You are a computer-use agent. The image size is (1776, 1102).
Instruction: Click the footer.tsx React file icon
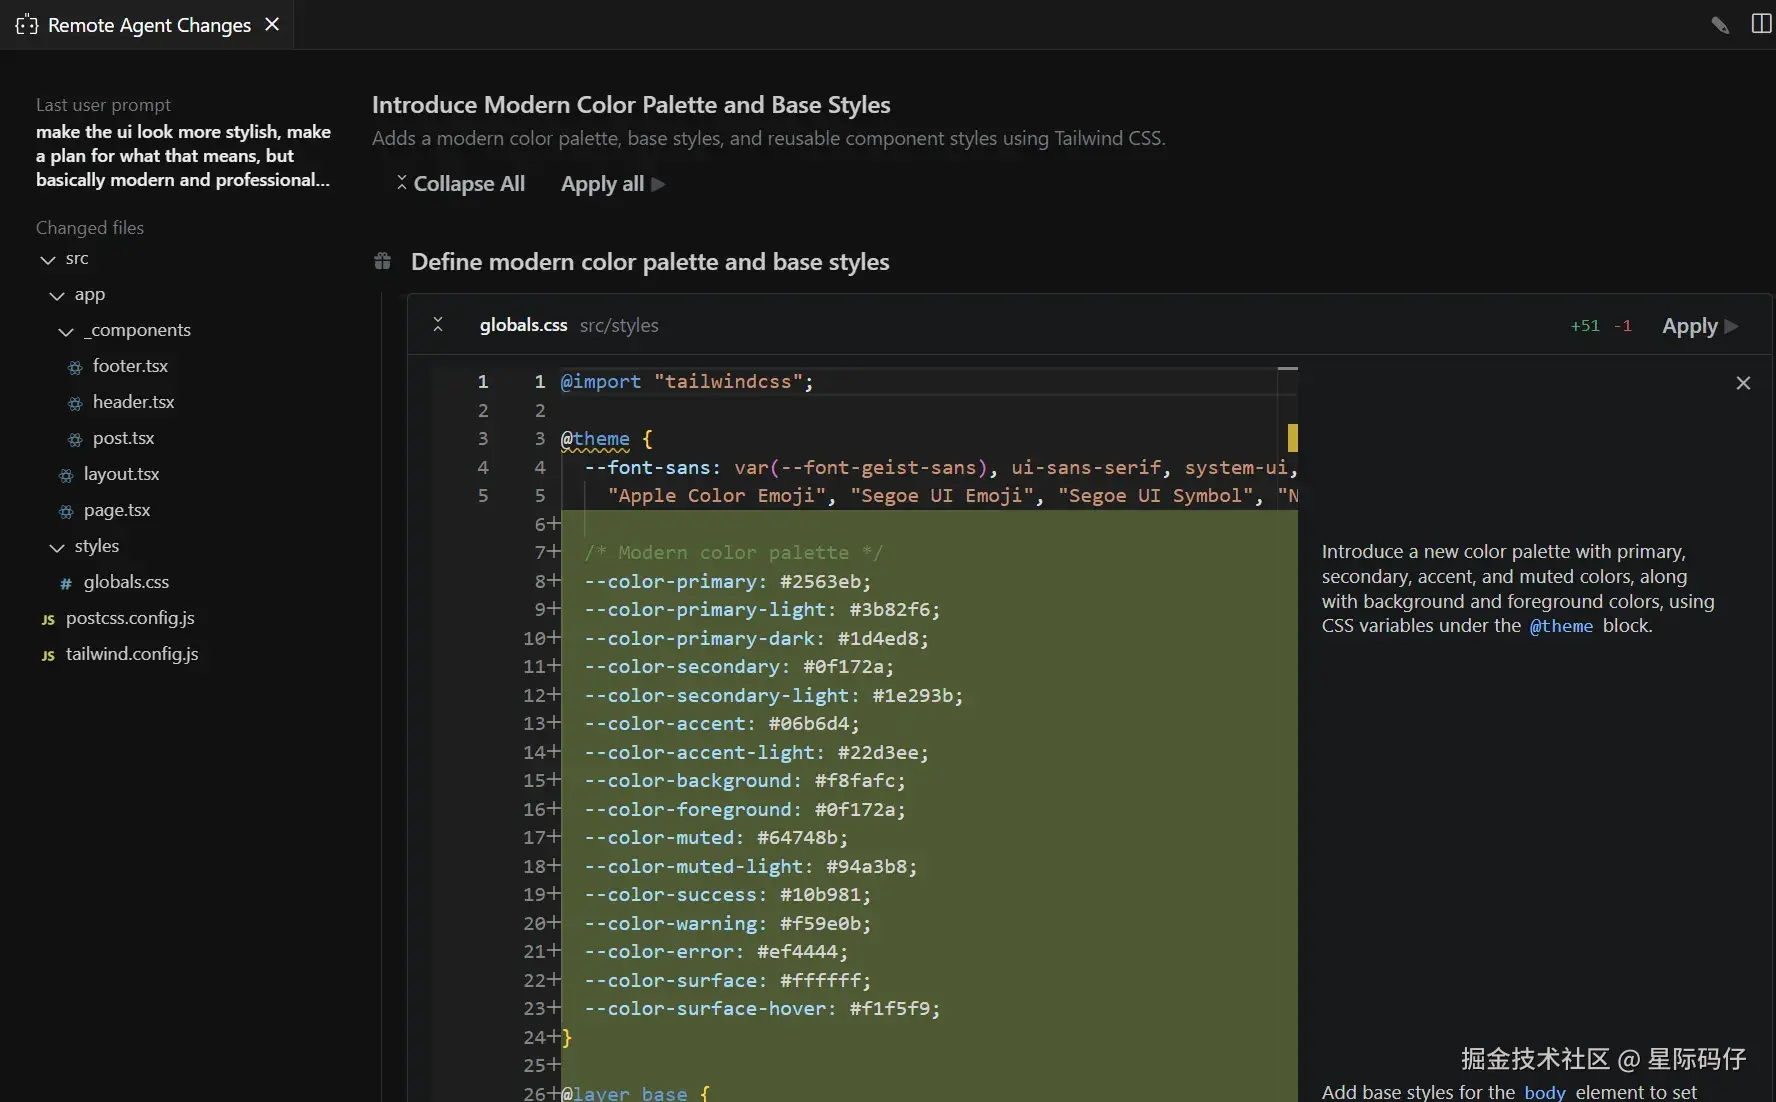[x=75, y=367]
